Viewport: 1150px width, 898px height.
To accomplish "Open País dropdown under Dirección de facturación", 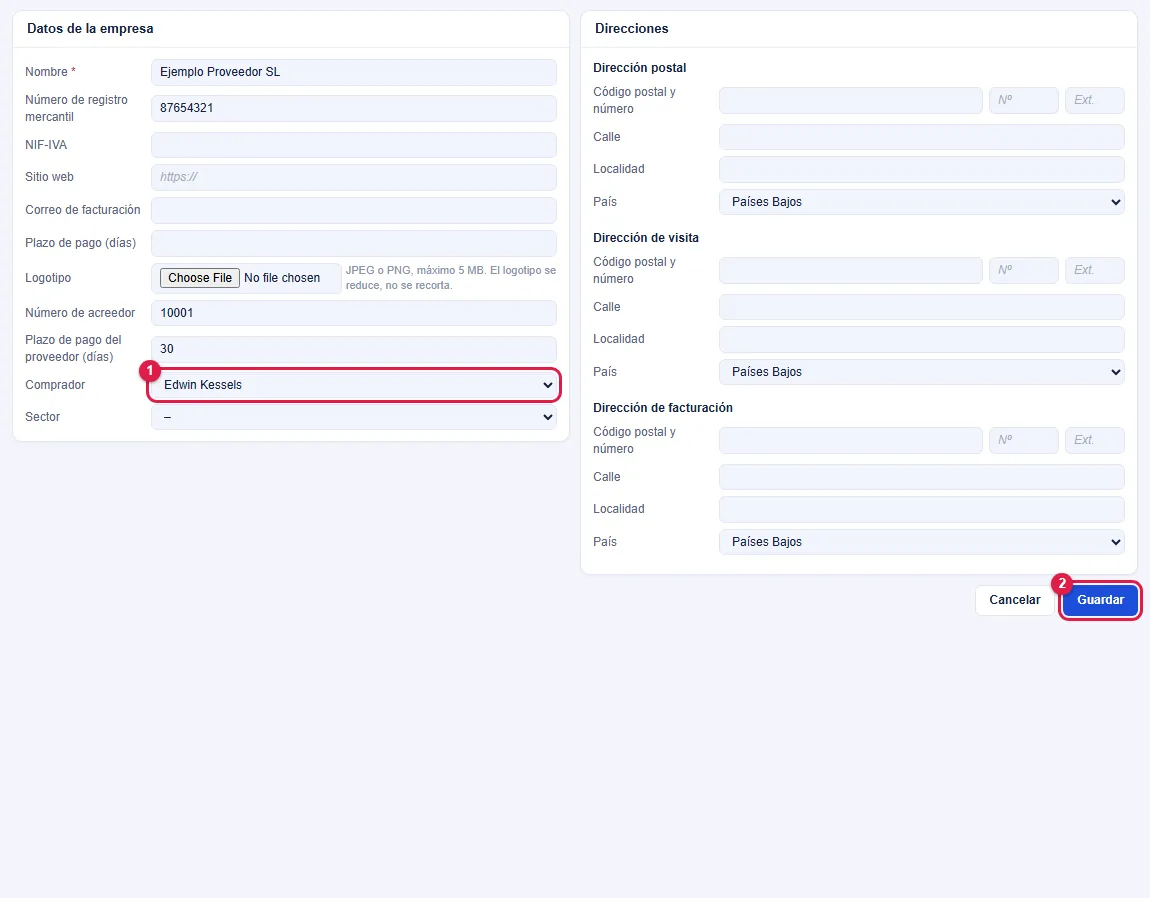I will [x=921, y=542].
